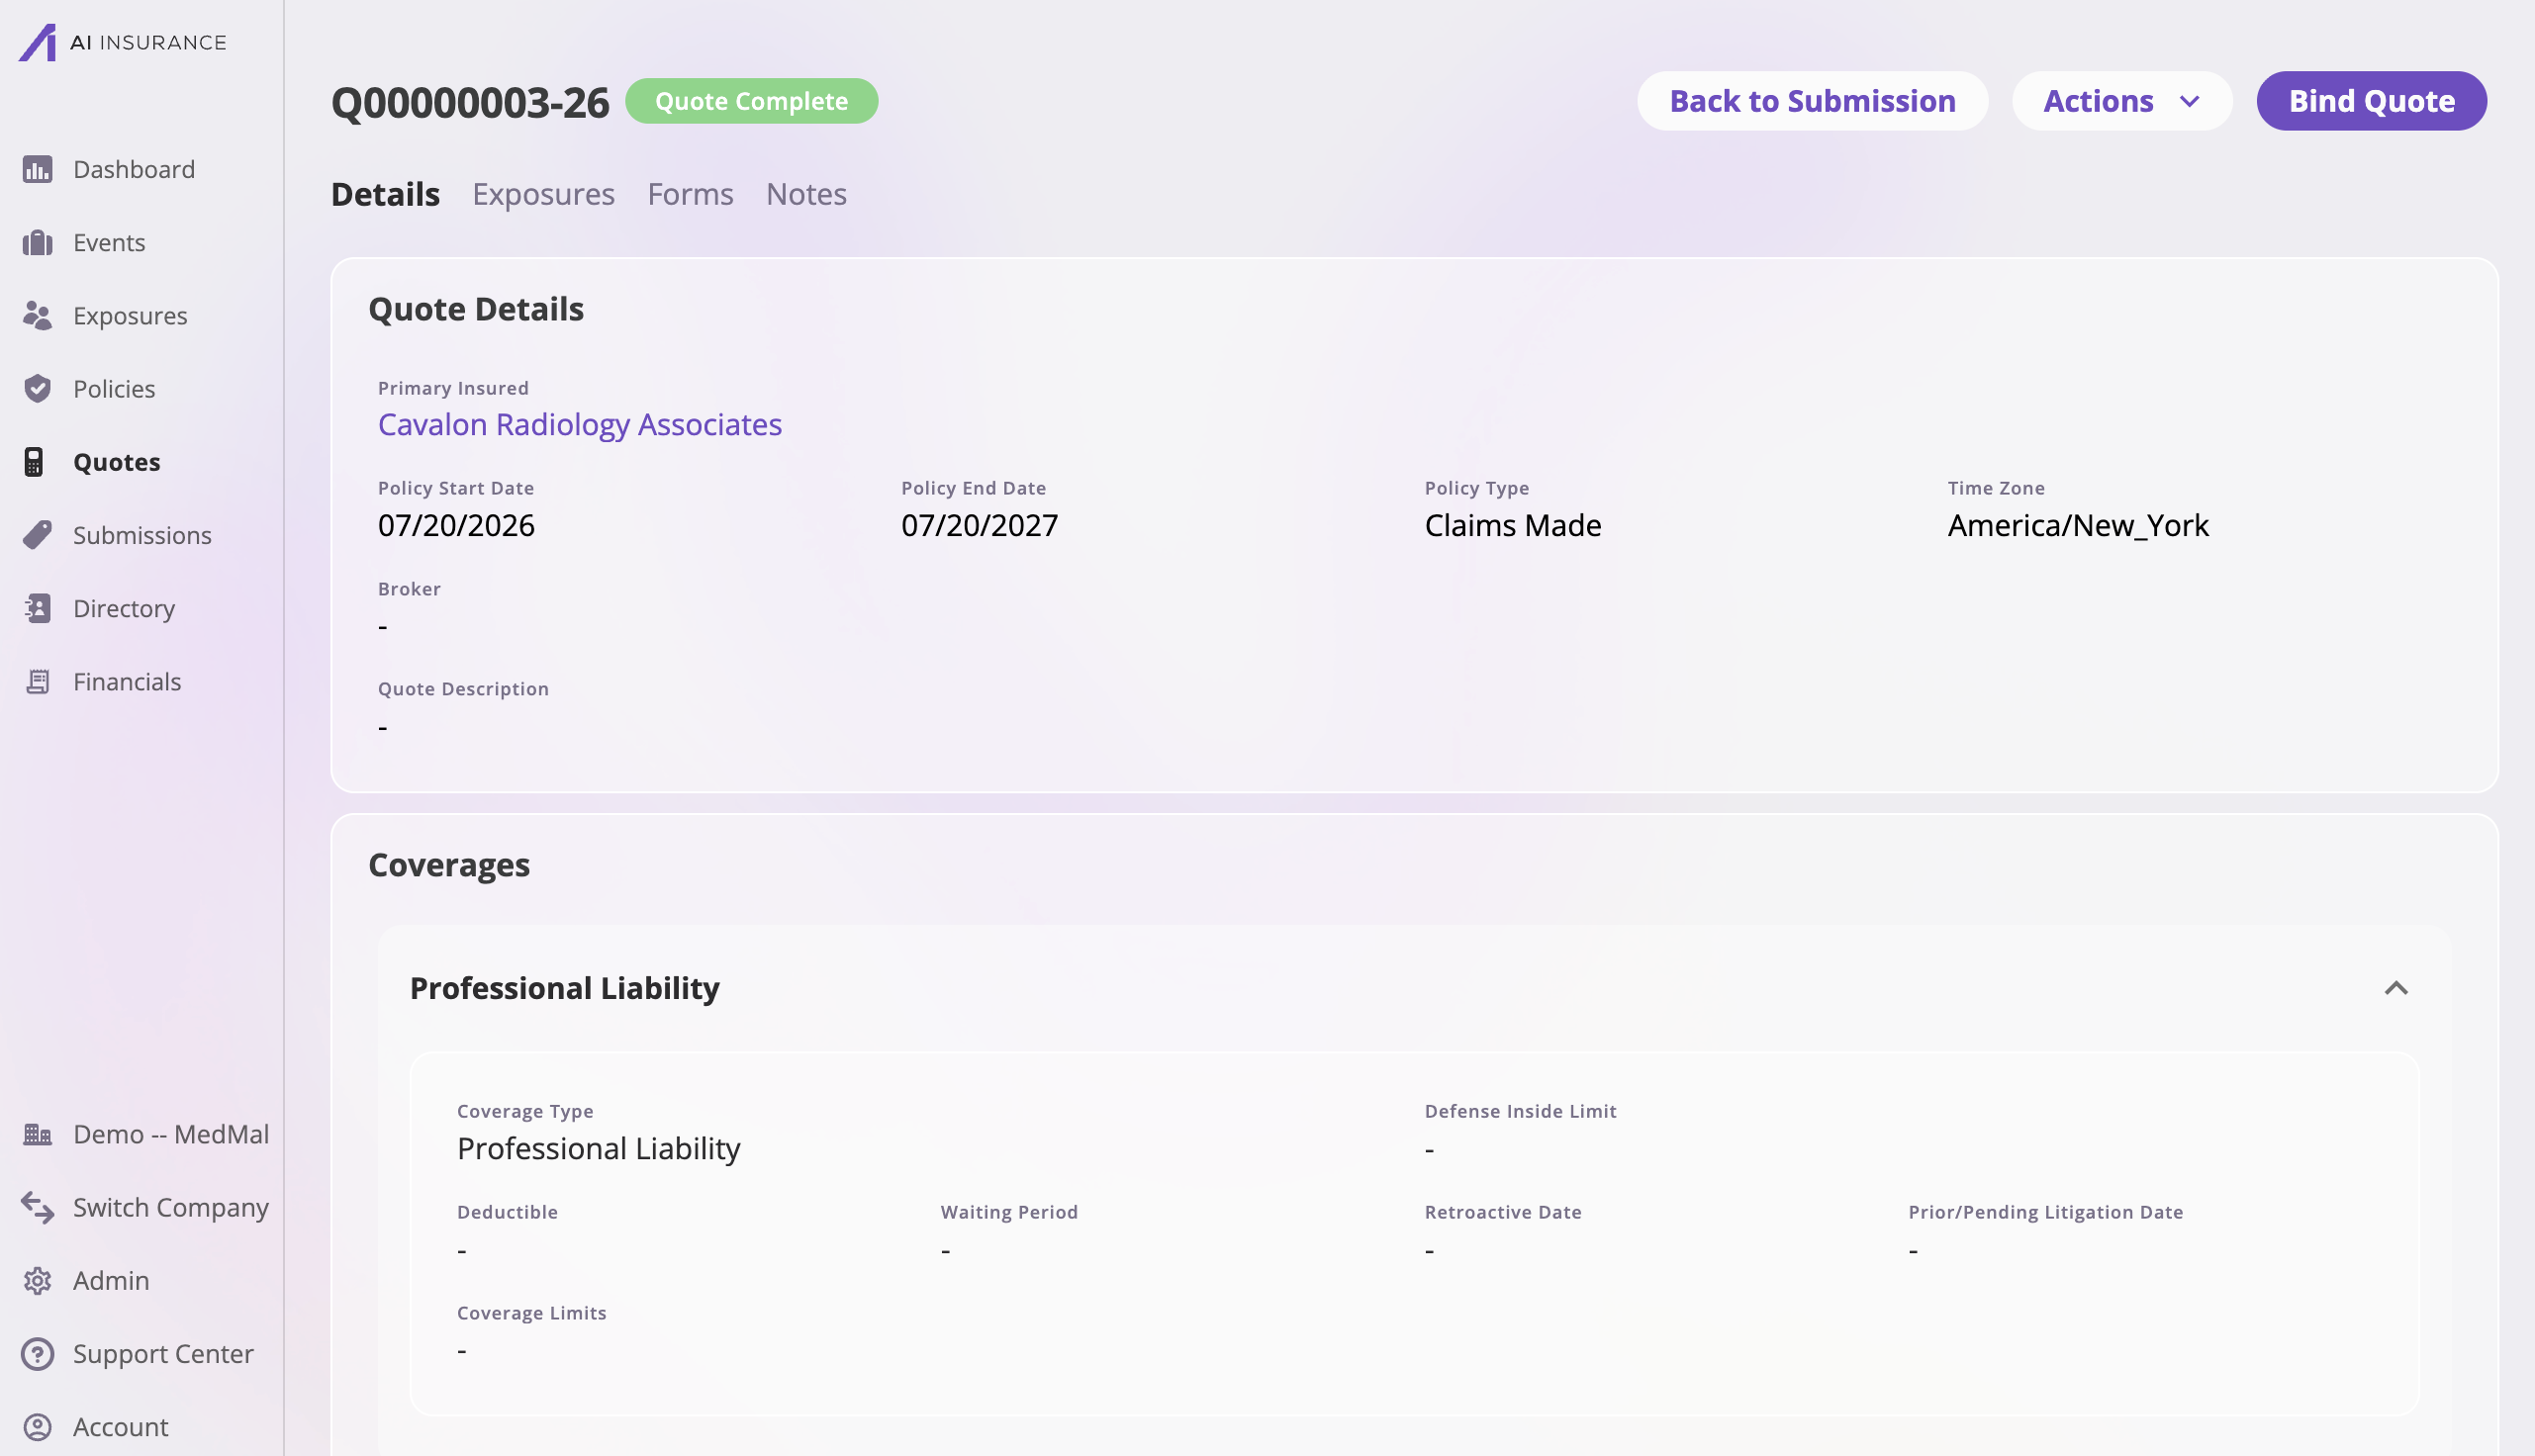Go to the Directory page
This screenshot has width=2535, height=1456.
pos(124,608)
